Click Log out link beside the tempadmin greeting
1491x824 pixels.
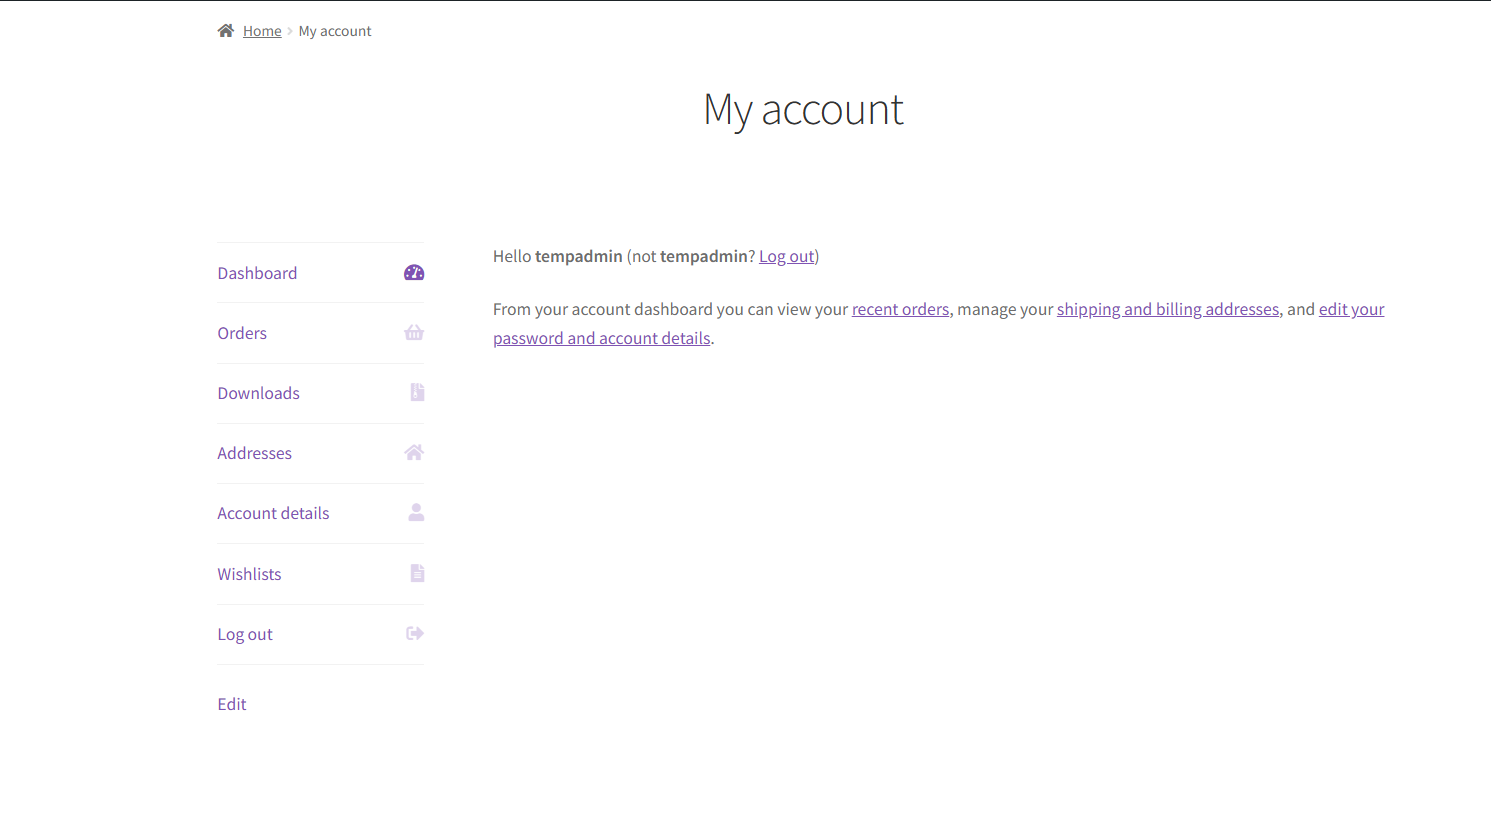[x=786, y=256]
